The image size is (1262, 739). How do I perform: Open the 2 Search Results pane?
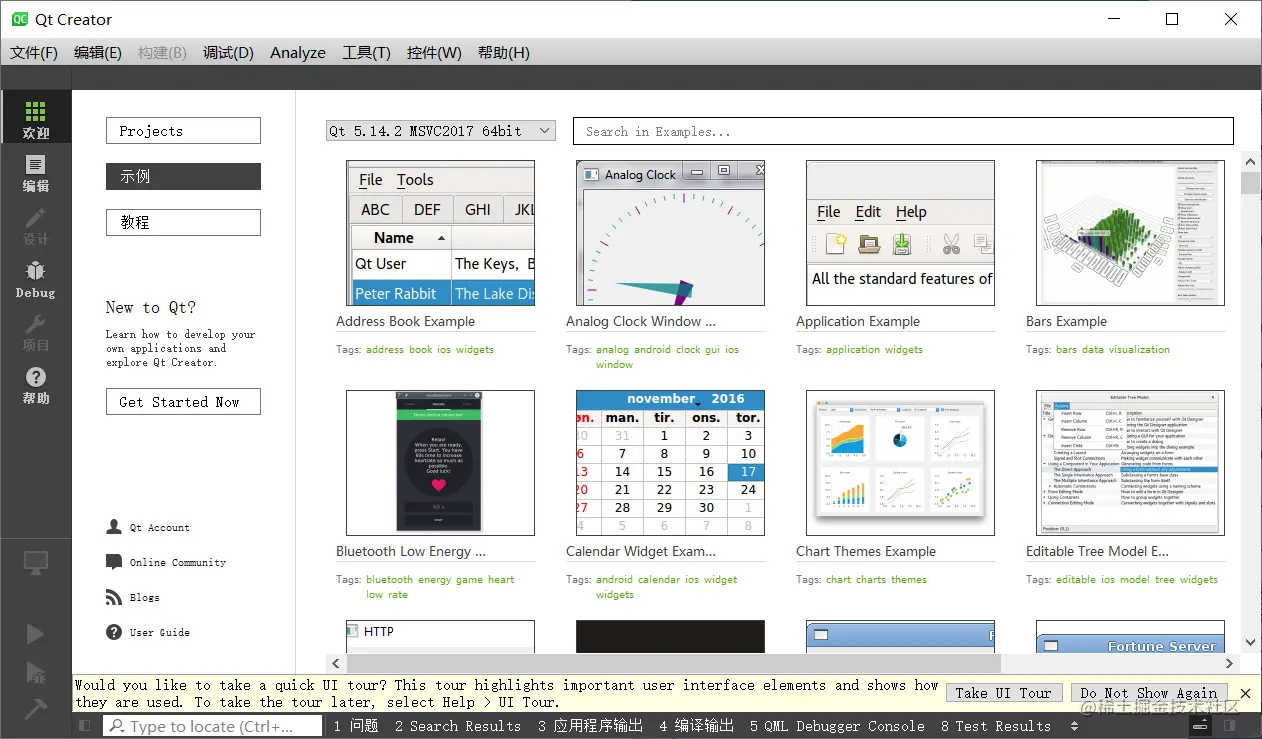pyautogui.click(x=457, y=727)
